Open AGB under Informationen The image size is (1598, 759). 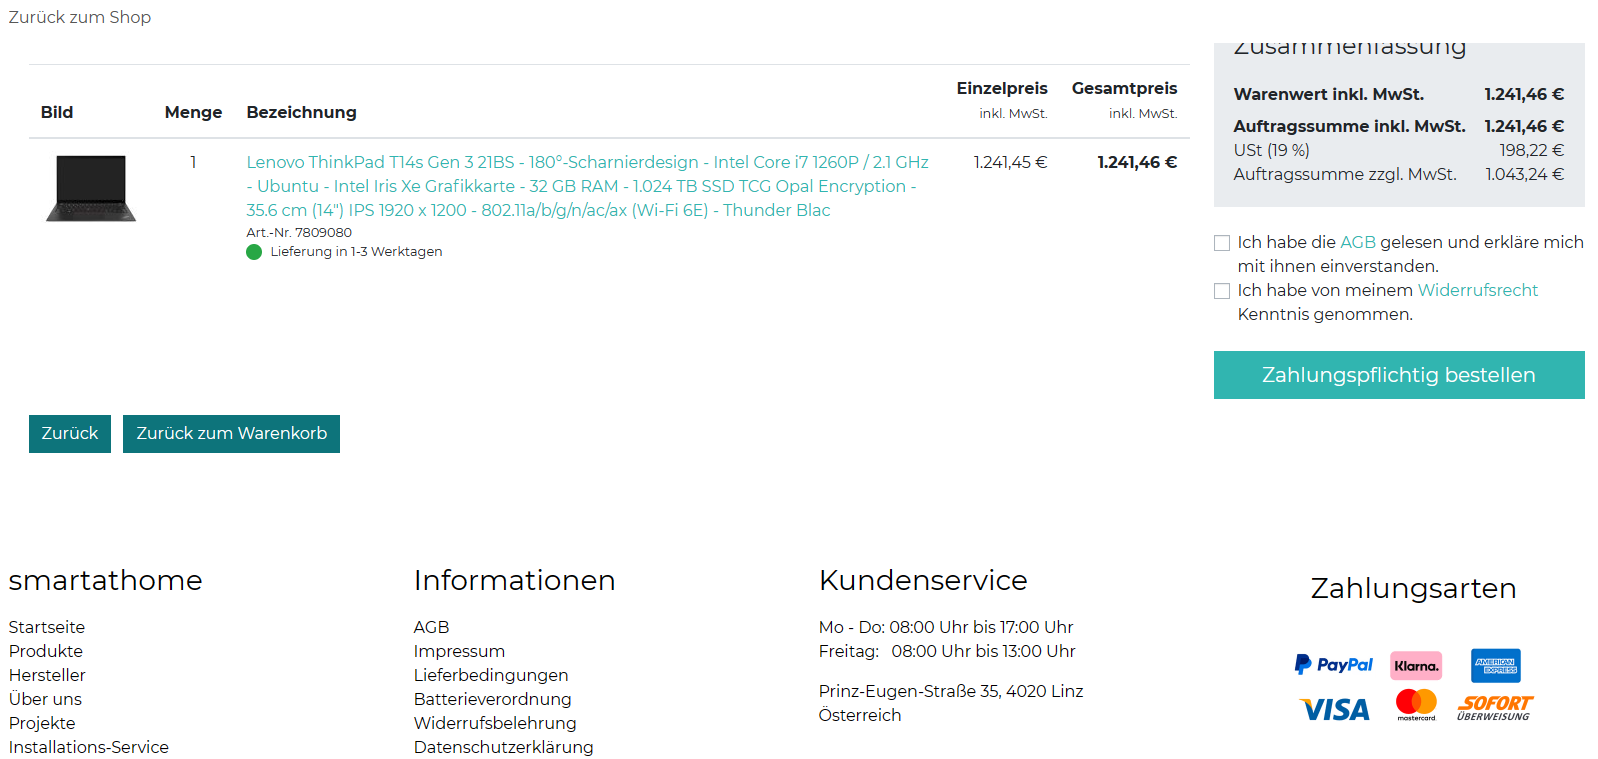(x=432, y=627)
